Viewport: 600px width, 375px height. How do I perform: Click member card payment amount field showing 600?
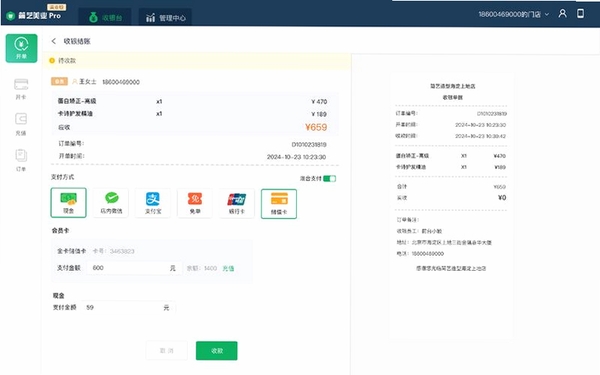[134, 268]
